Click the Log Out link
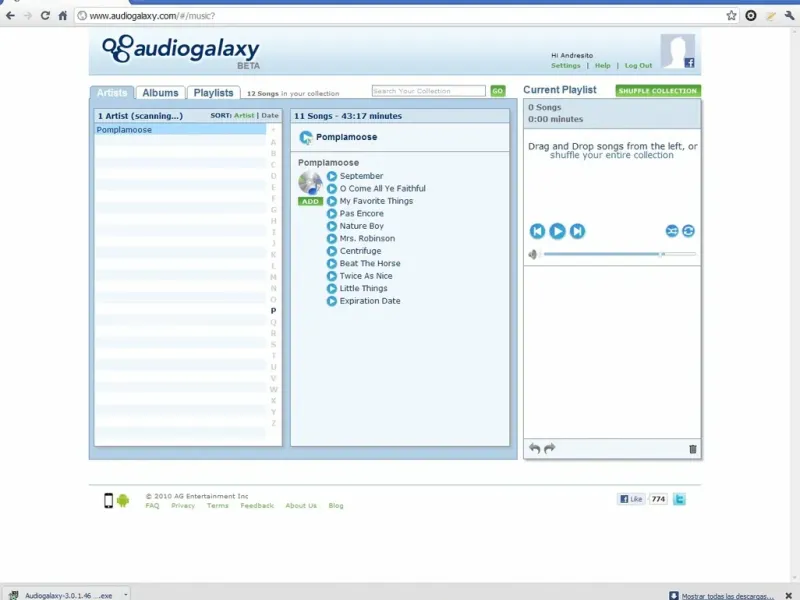Viewport: 800px width, 600px height. tap(638, 66)
